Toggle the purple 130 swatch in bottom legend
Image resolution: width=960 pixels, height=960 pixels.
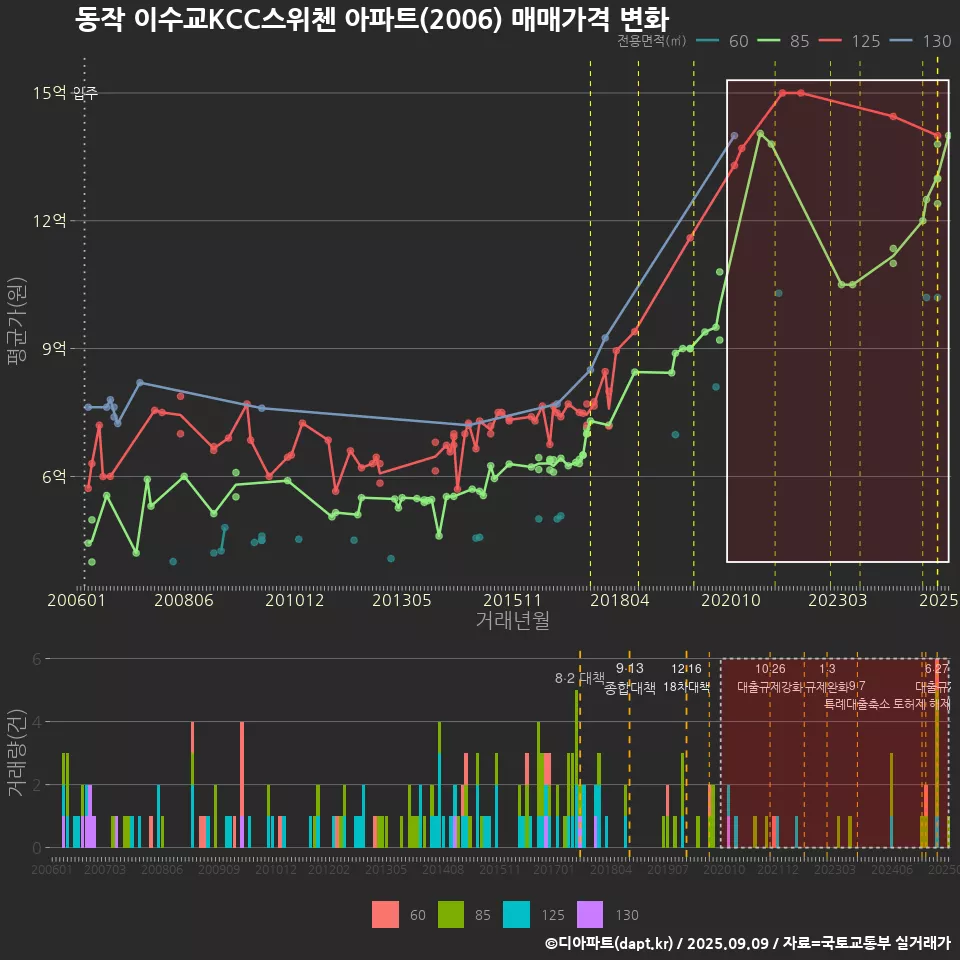pyautogui.click(x=592, y=914)
